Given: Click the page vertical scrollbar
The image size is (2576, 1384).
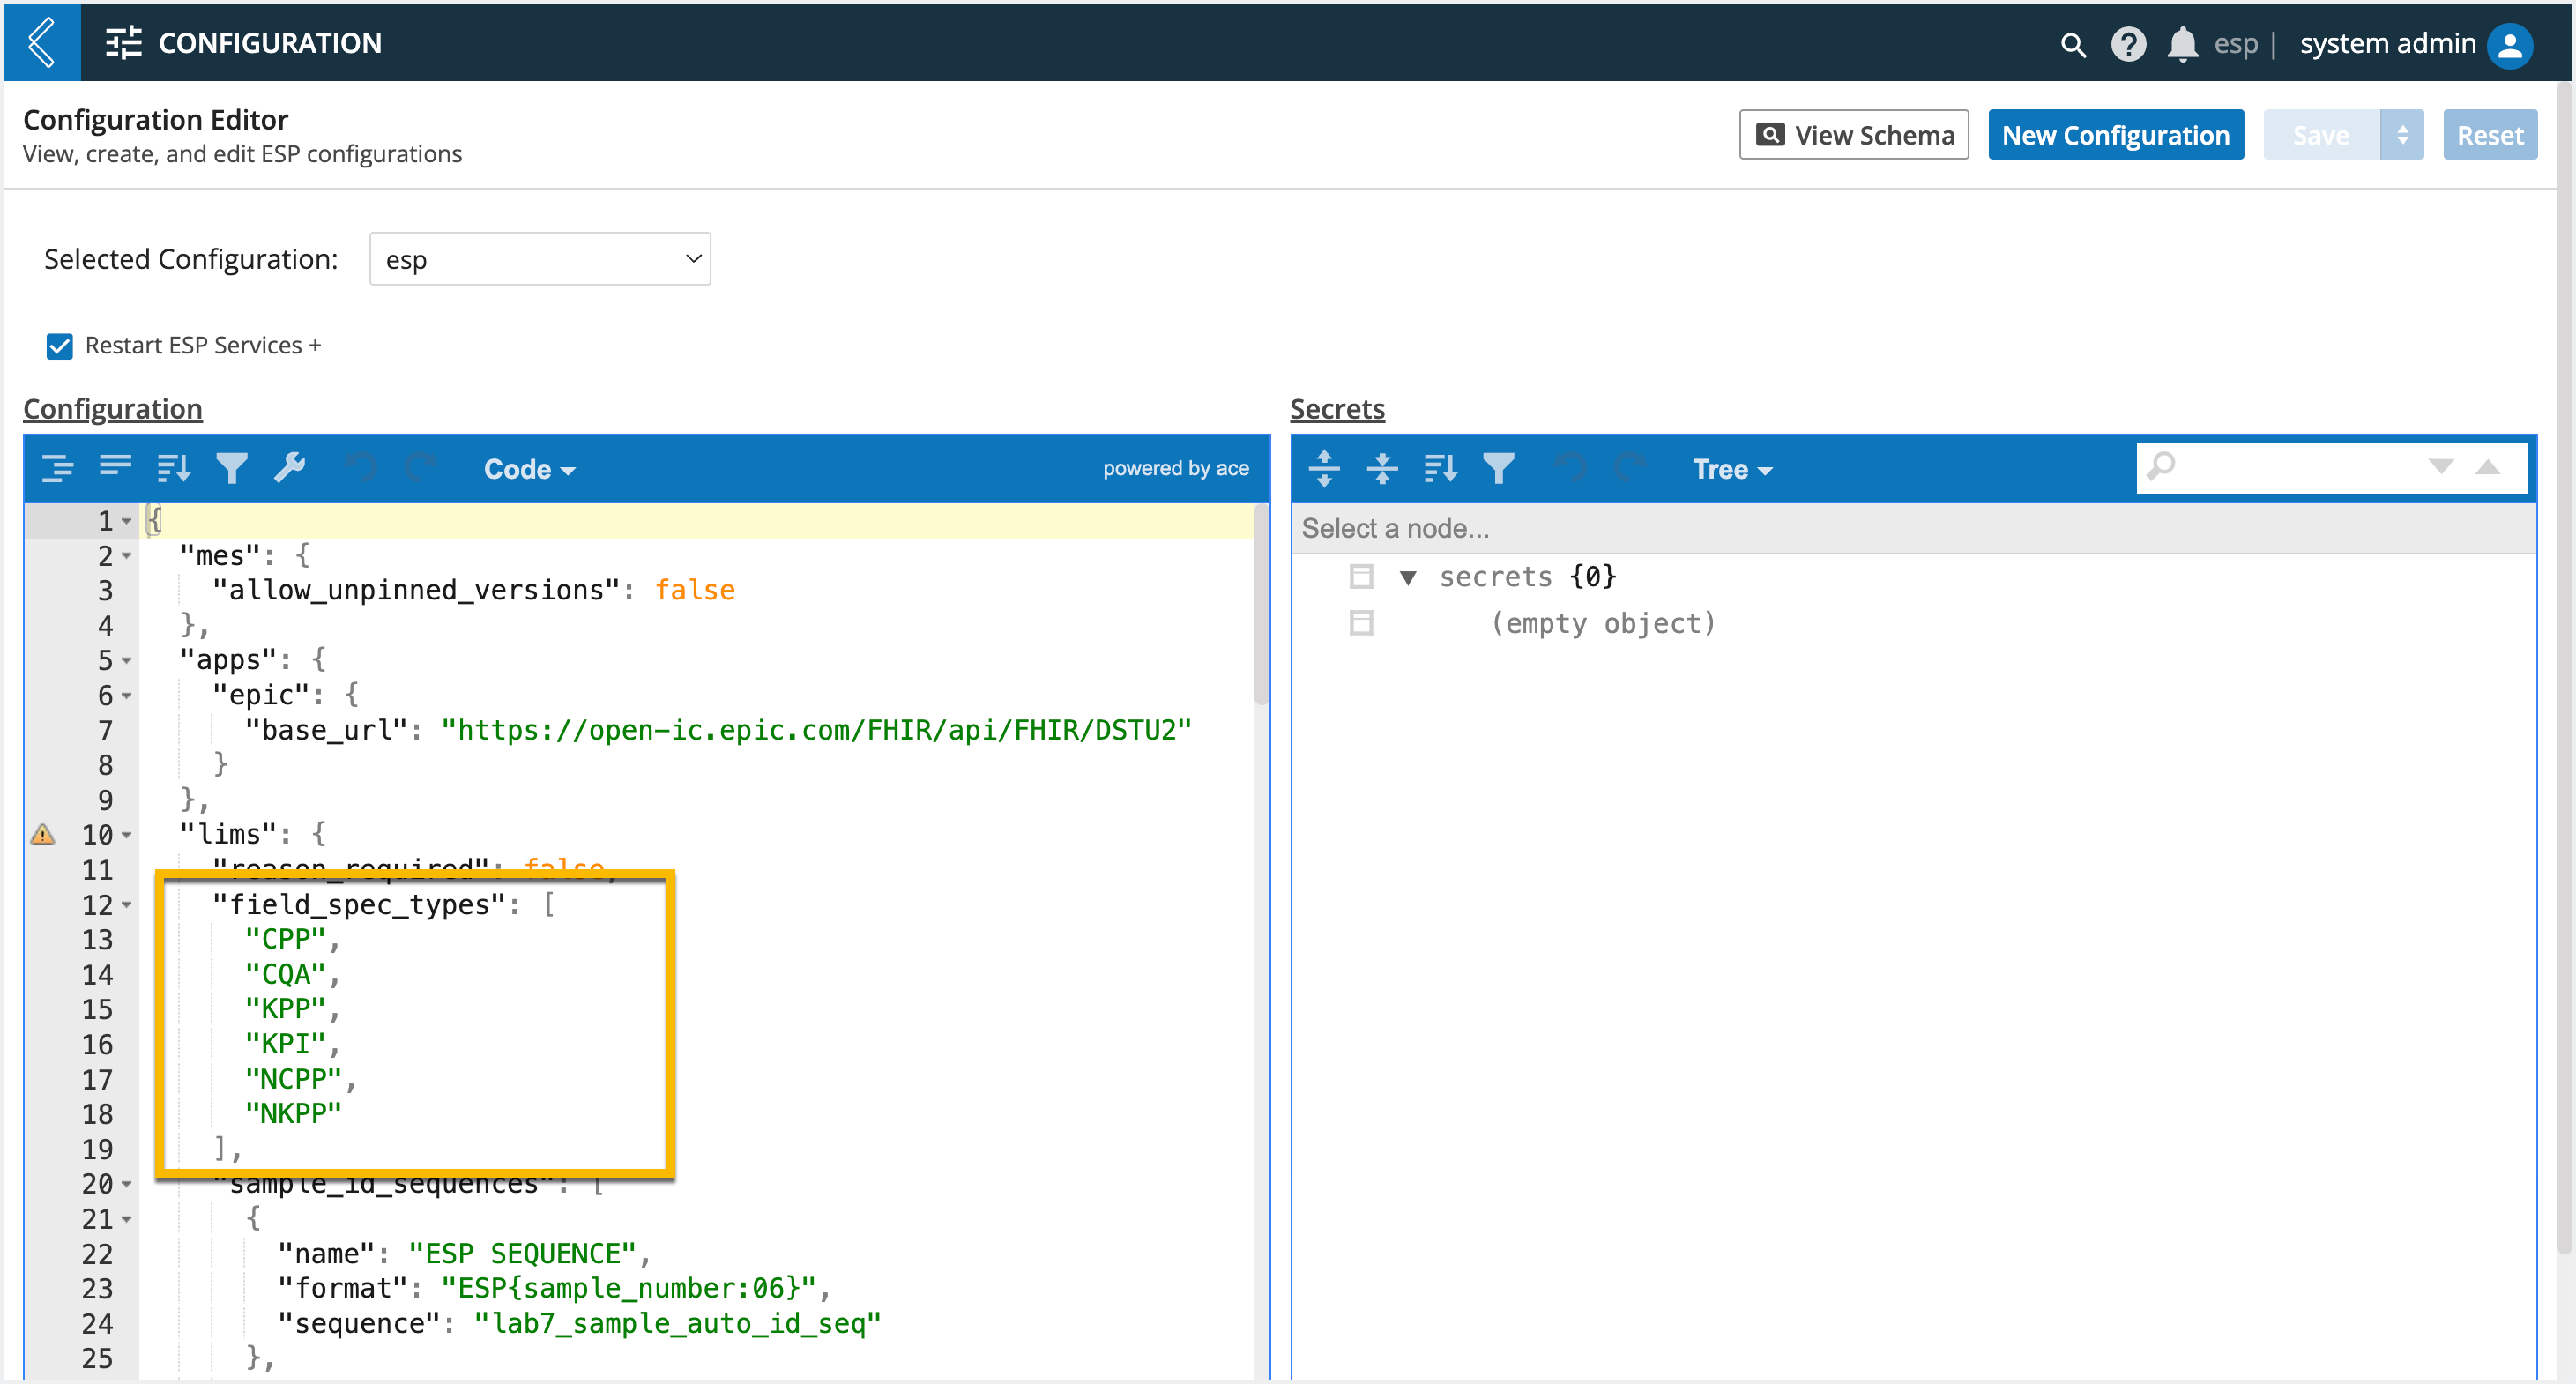Looking at the screenshot, I should coord(2567,670).
